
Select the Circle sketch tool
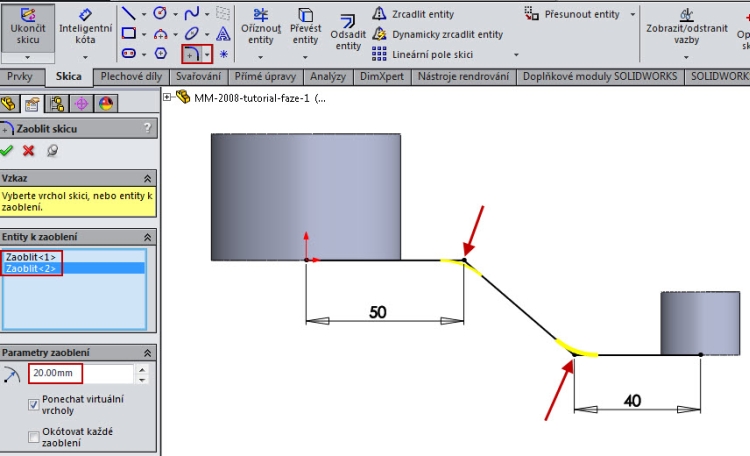pyautogui.click(x=160, y=13)
